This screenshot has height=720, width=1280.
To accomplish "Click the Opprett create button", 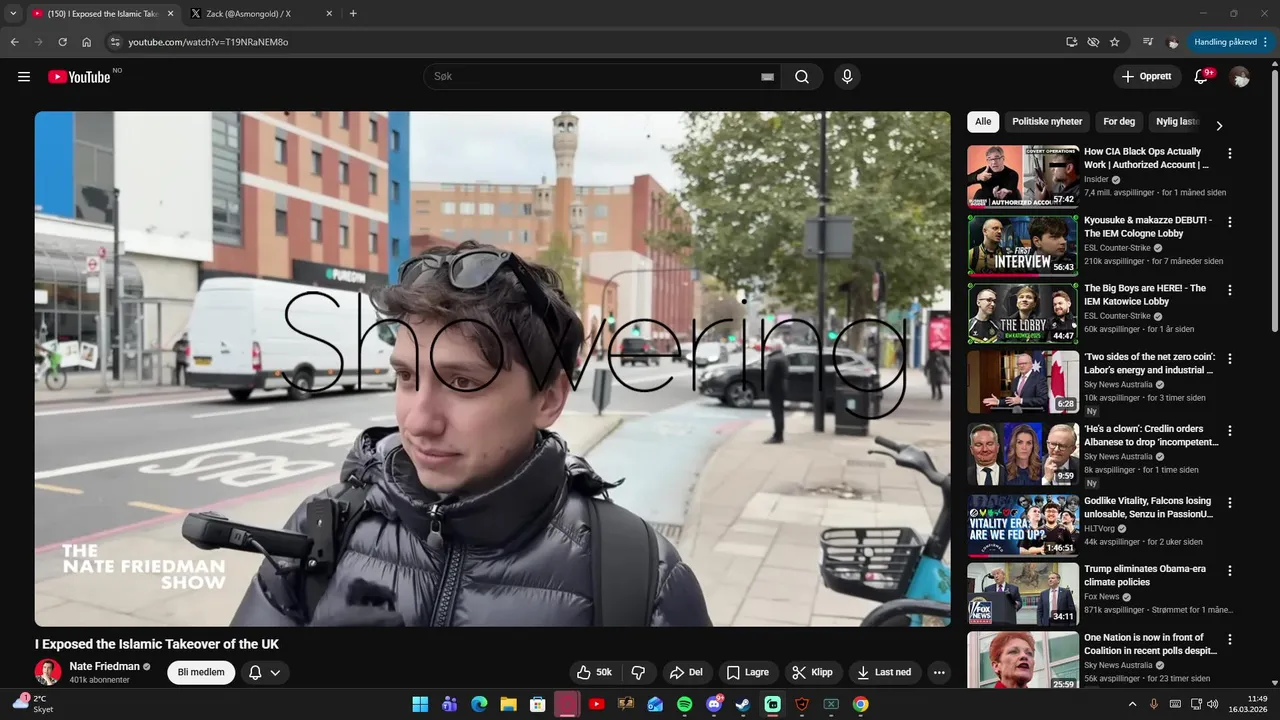I will point(1147,77).
